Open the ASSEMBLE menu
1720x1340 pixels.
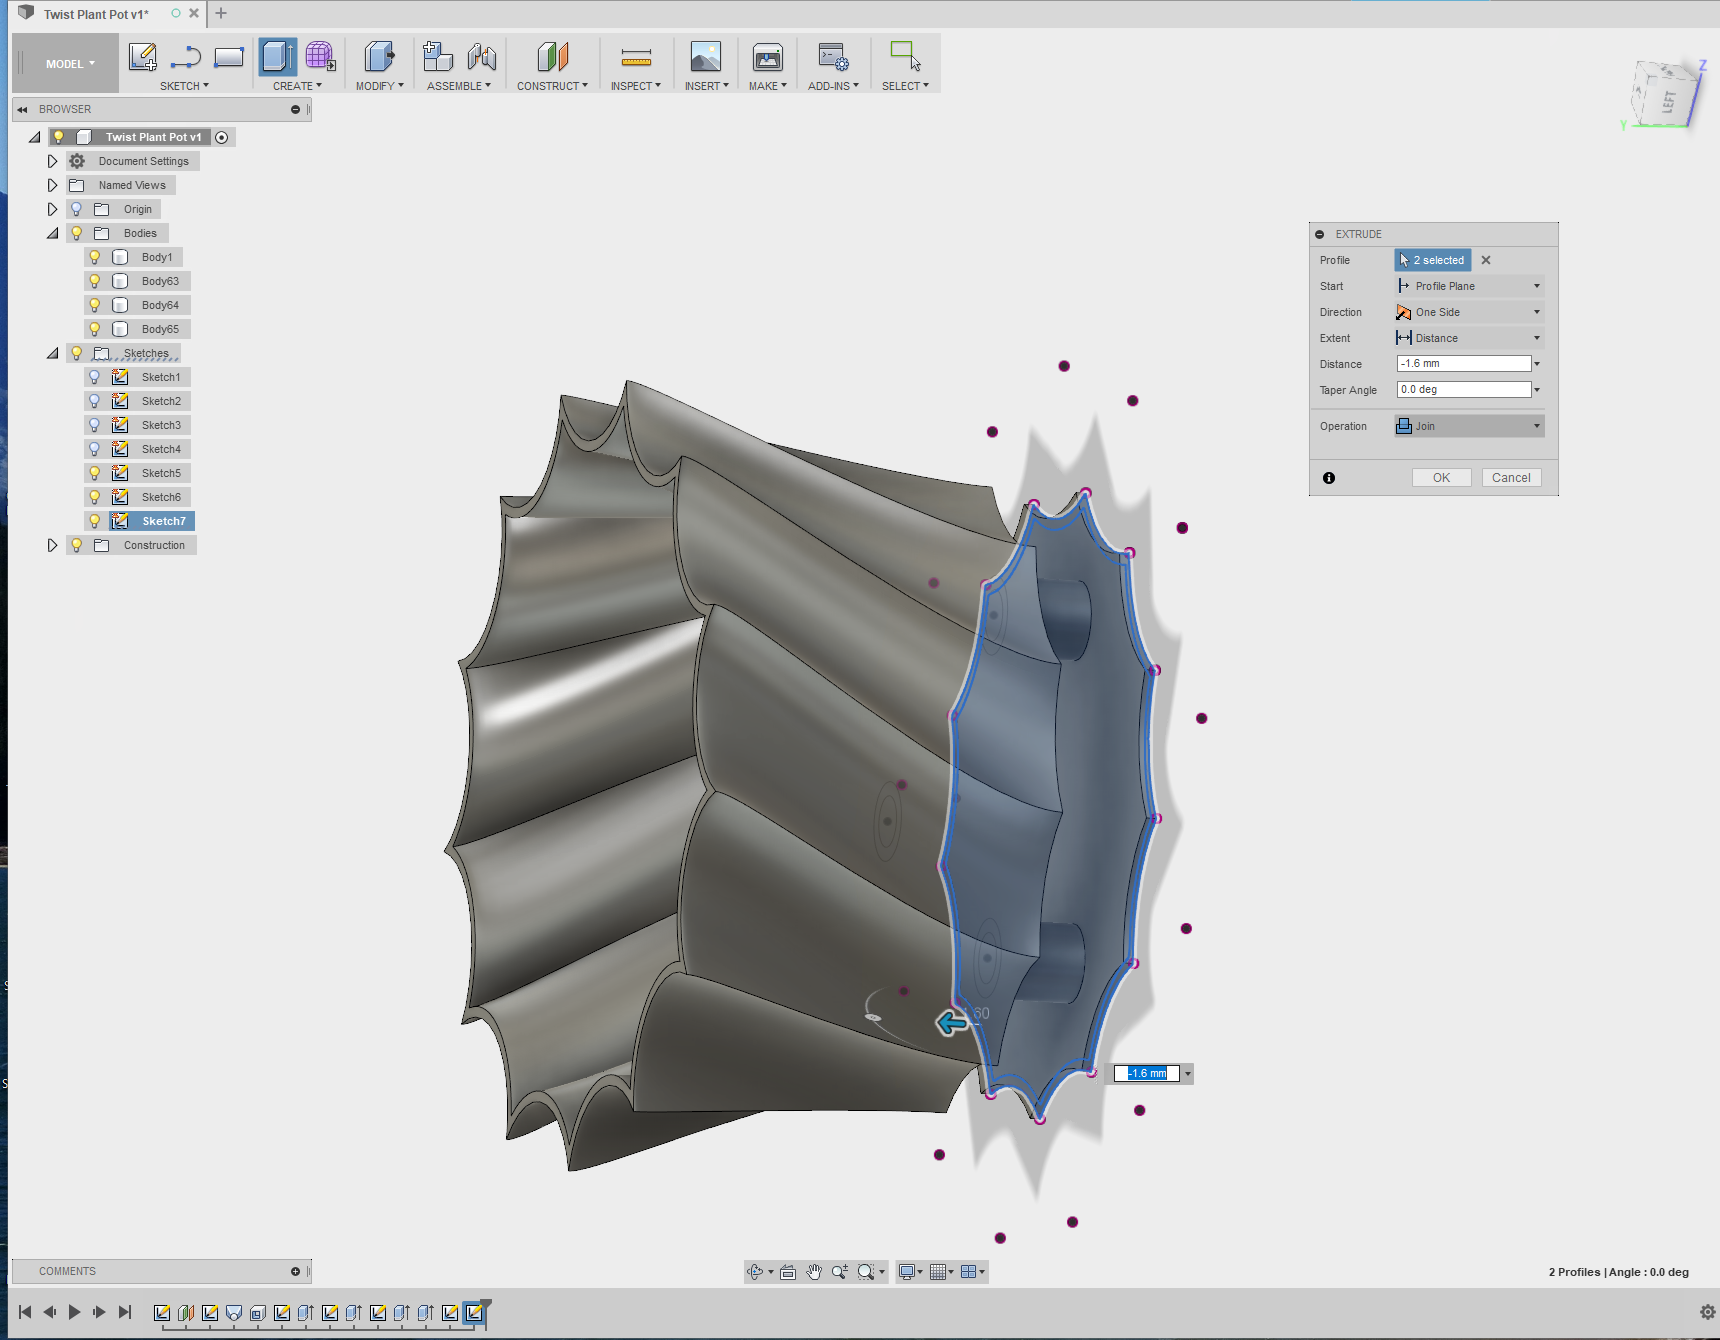tap(459, 86)
